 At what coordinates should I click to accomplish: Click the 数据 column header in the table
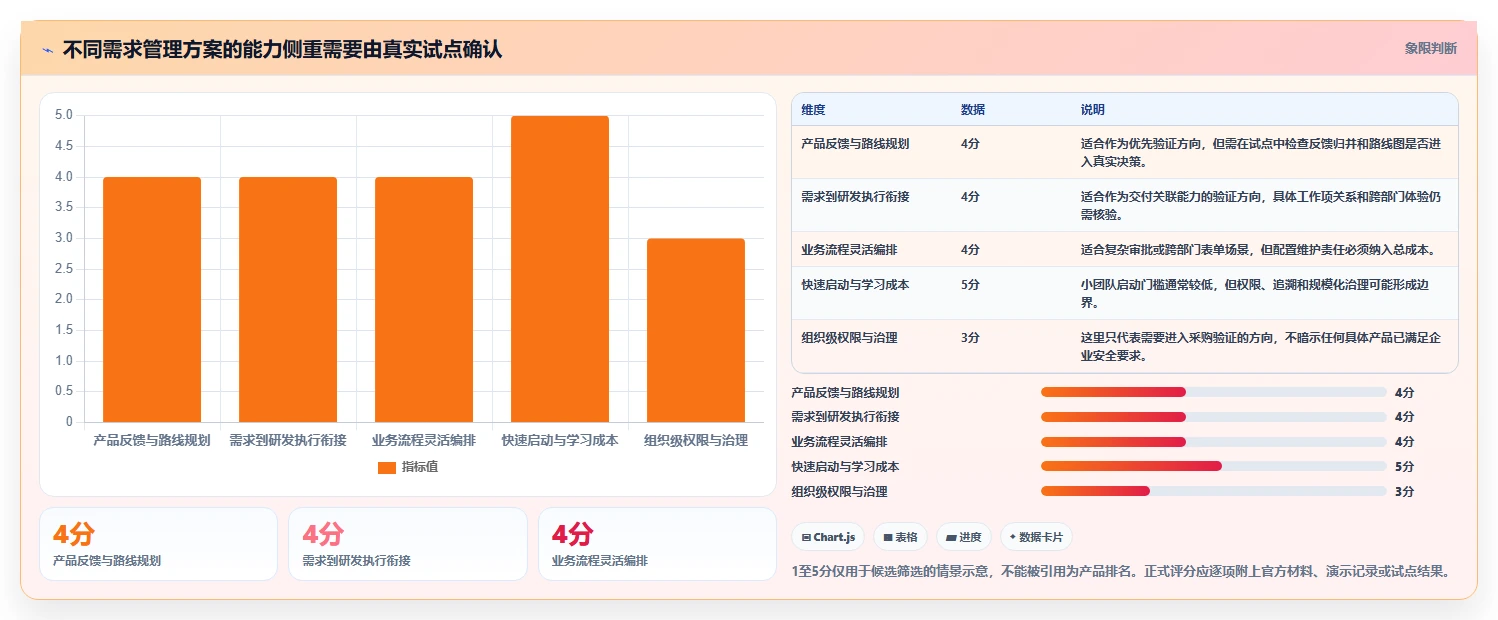pos(973,109)
